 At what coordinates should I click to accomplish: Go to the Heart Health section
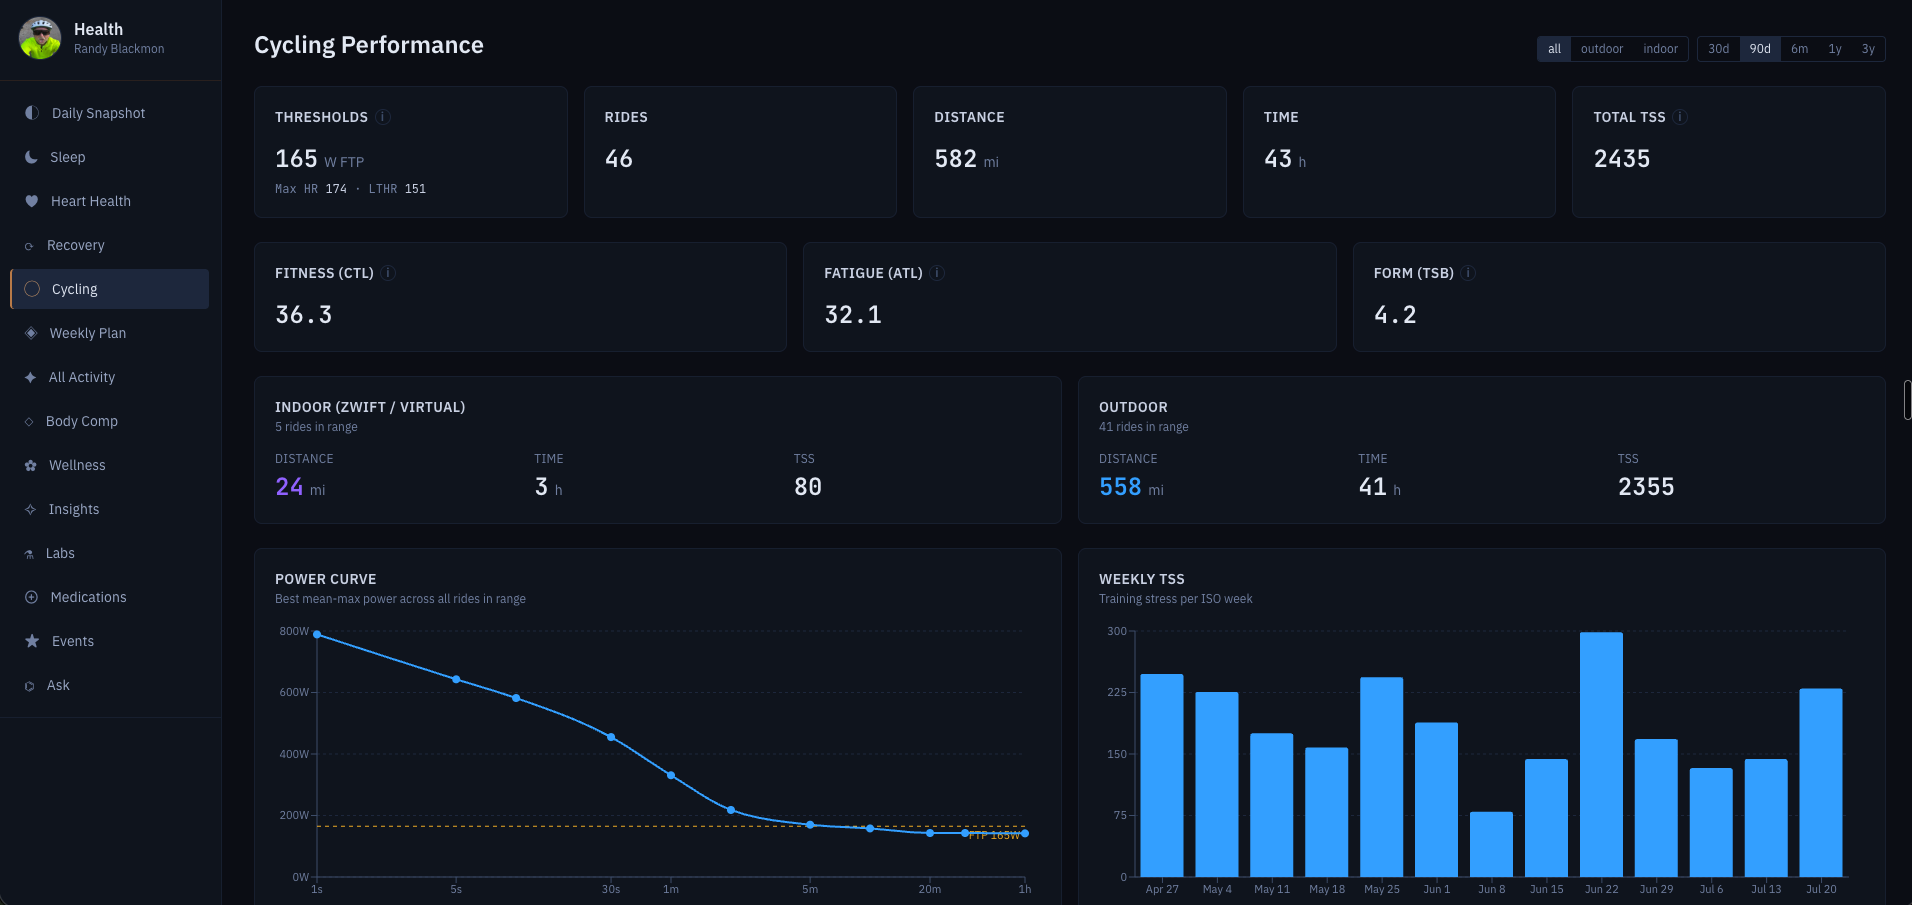click(x=110, y=201)
